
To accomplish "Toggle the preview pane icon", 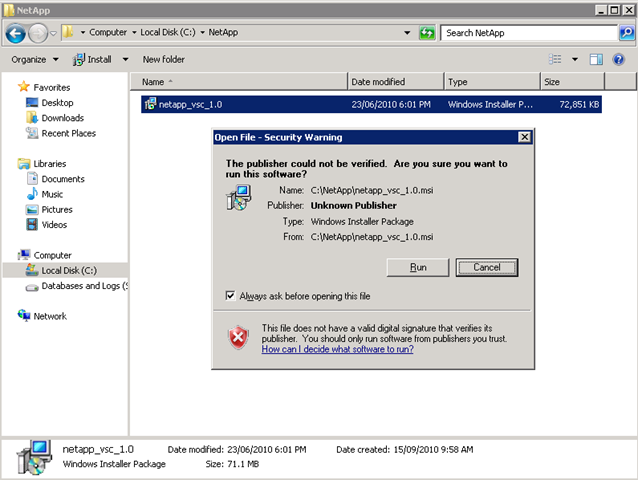I will [596, 59].
